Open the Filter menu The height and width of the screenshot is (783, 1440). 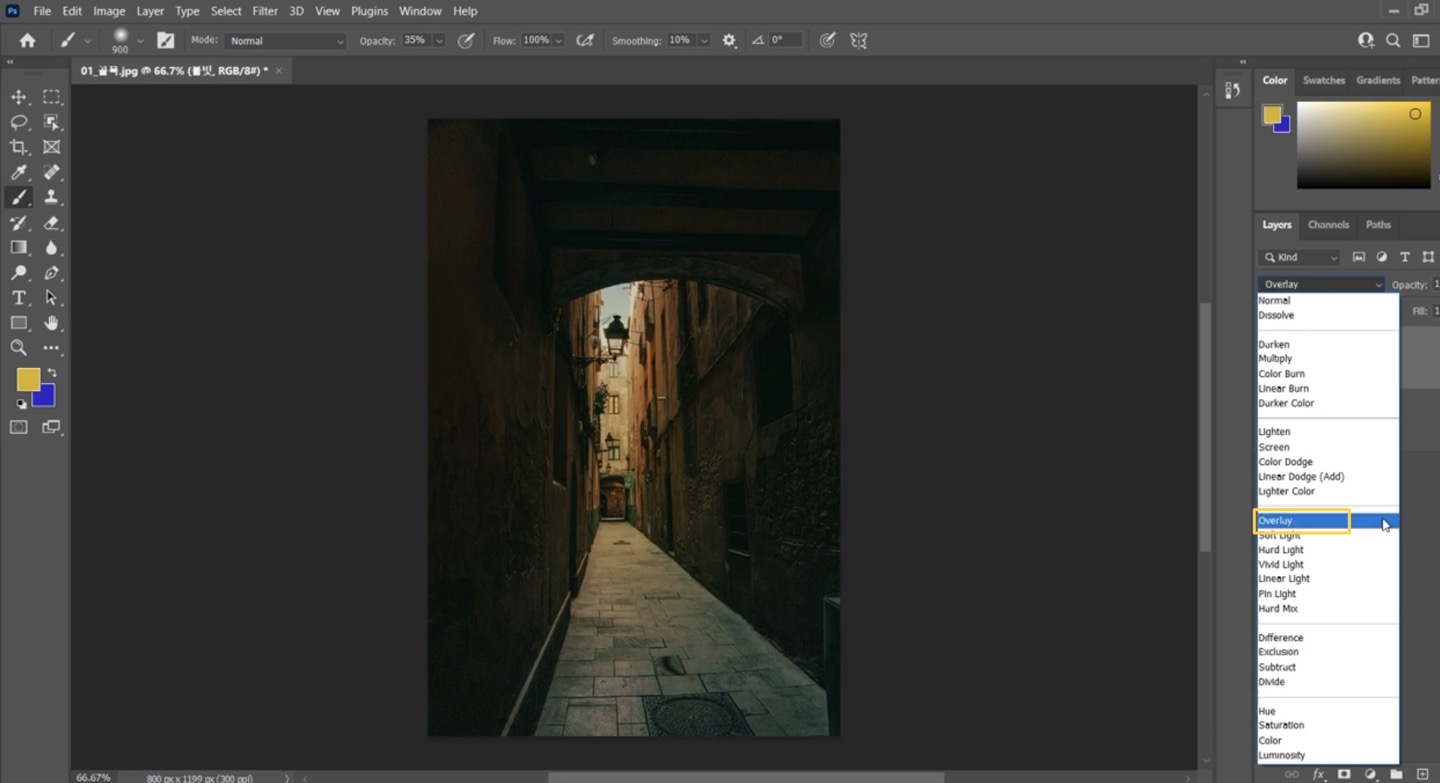[x=265, y=11]
